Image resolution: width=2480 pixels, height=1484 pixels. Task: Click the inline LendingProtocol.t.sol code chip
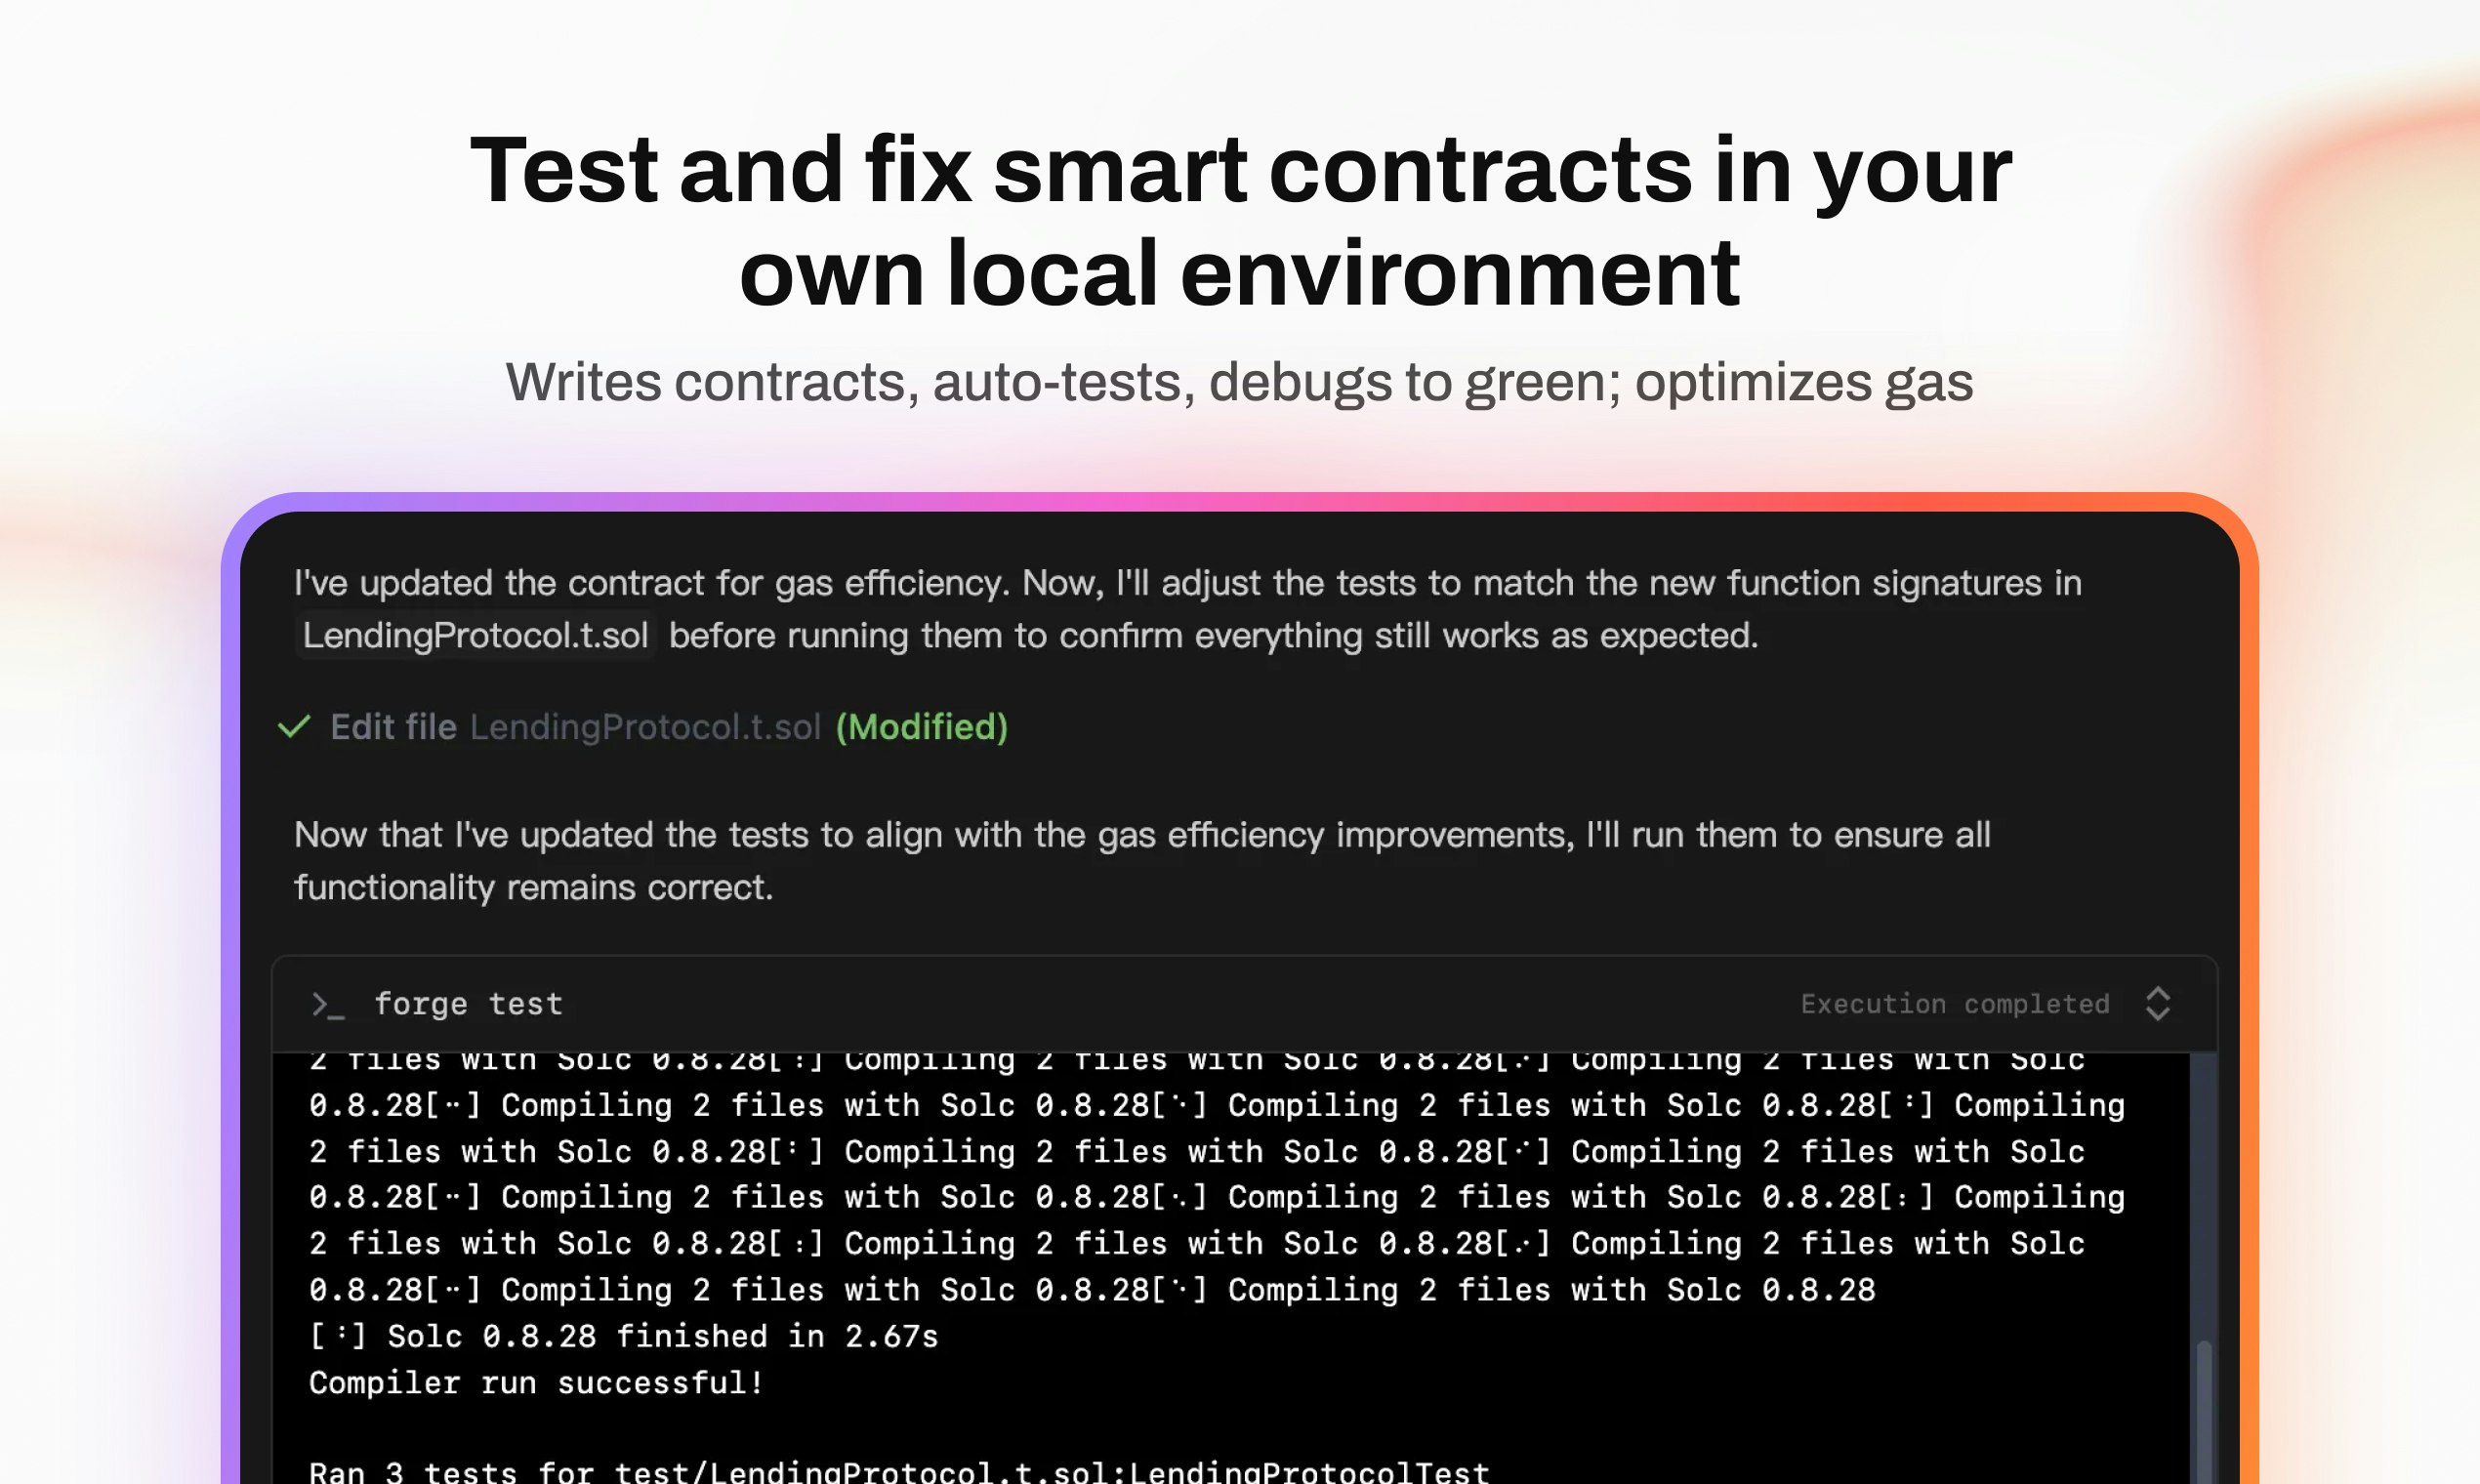(x=475, y=636)
